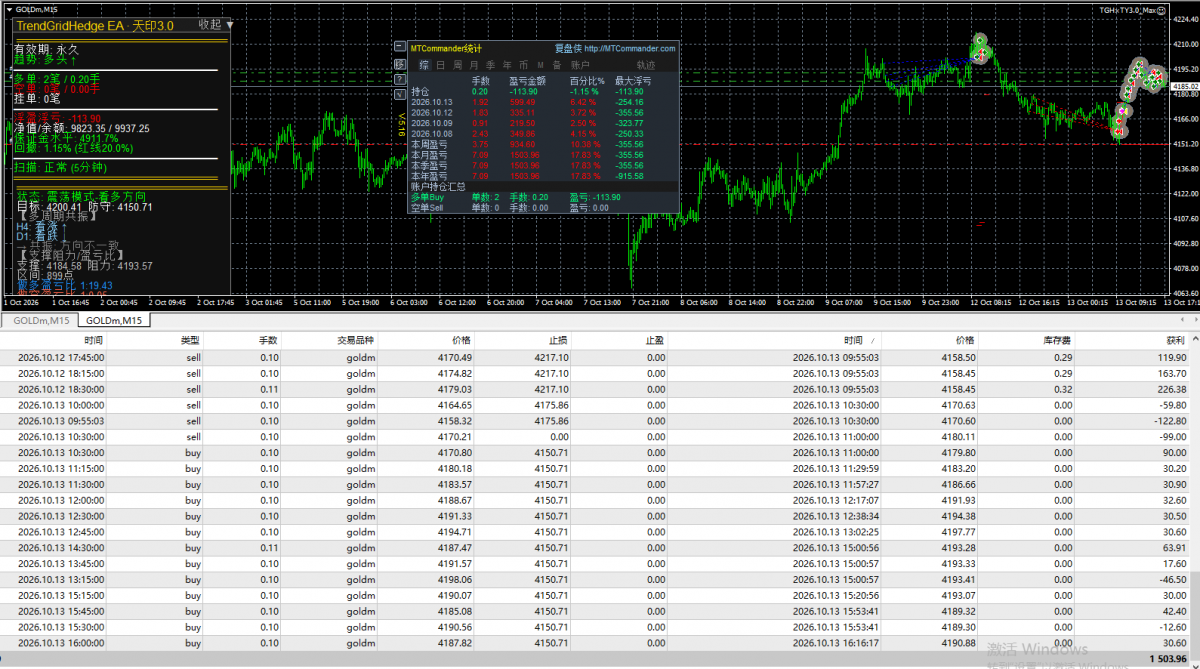The image size is (1200, 669).
Task: Click the 图 chart icon beside MTCommander panel
Action: 399,63
